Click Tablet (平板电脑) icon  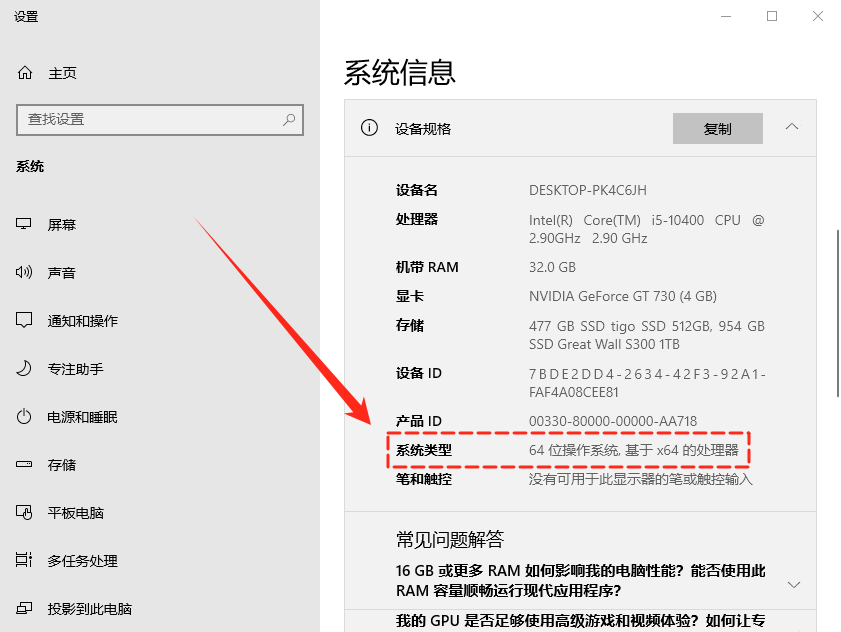tap(25, 513)
